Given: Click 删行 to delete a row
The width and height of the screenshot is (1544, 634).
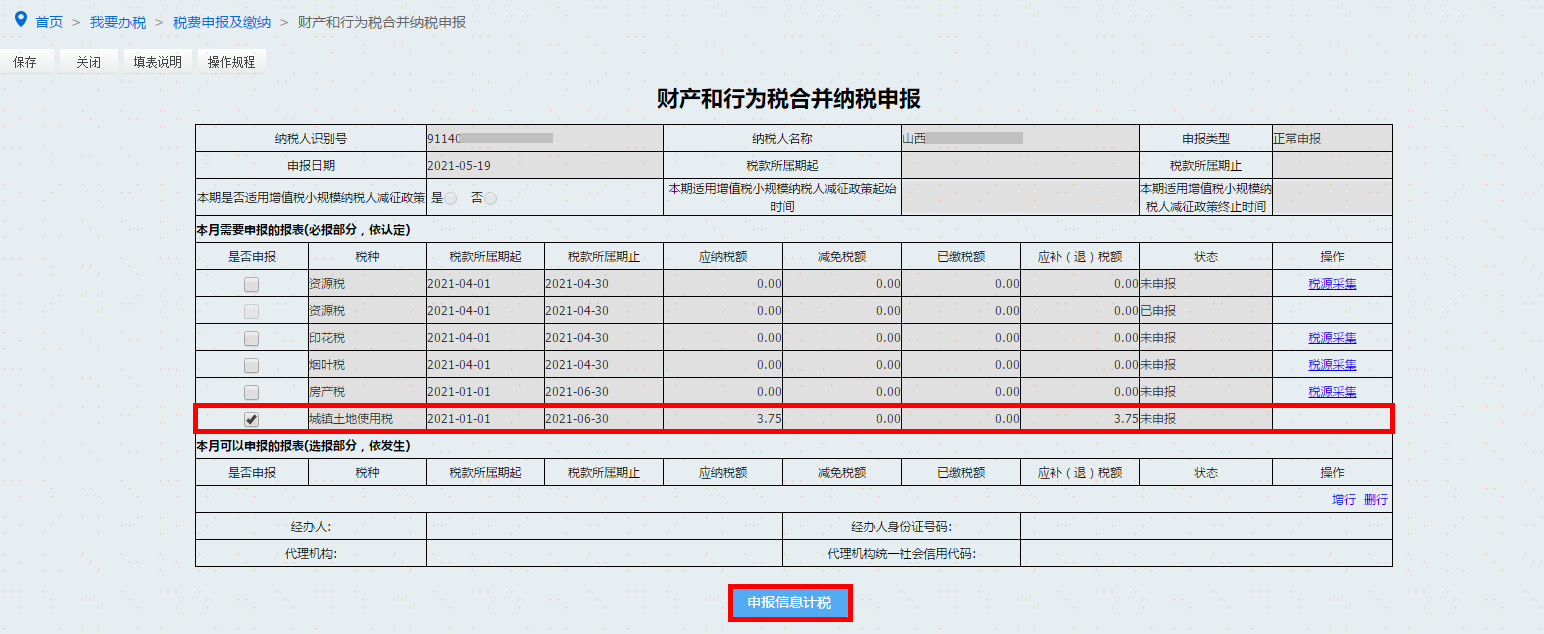Looking at the screenshot, I should [1376, 499].
